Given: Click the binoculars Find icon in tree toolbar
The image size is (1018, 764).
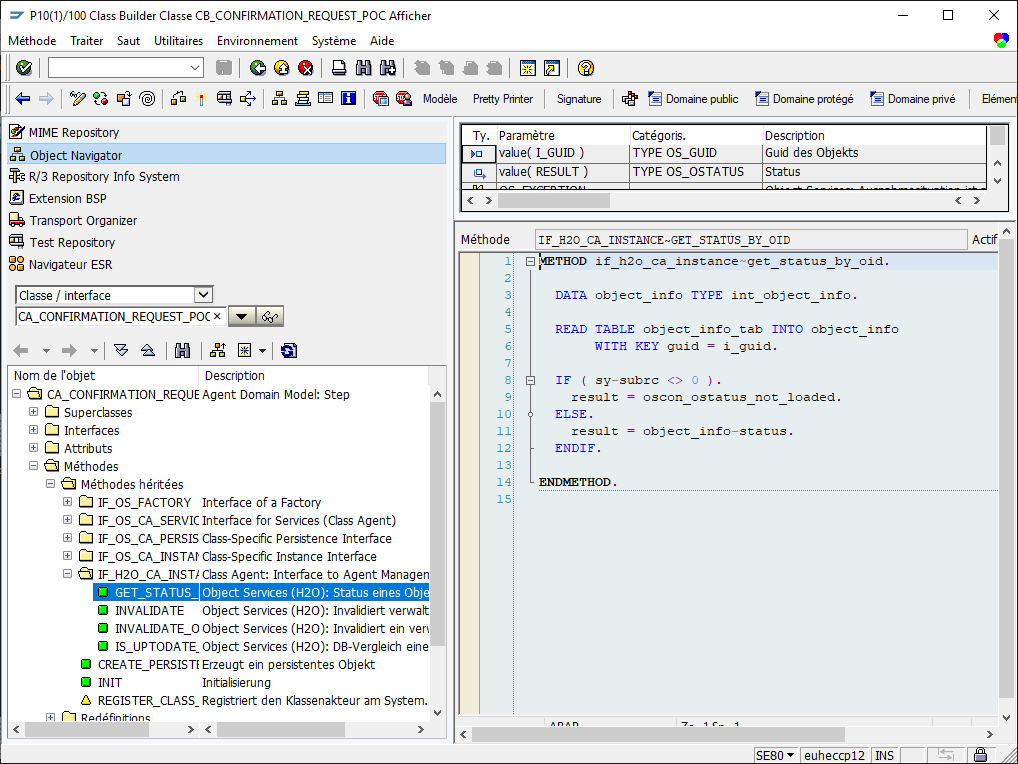Looking at the screenshot, I should click(182, 351).
